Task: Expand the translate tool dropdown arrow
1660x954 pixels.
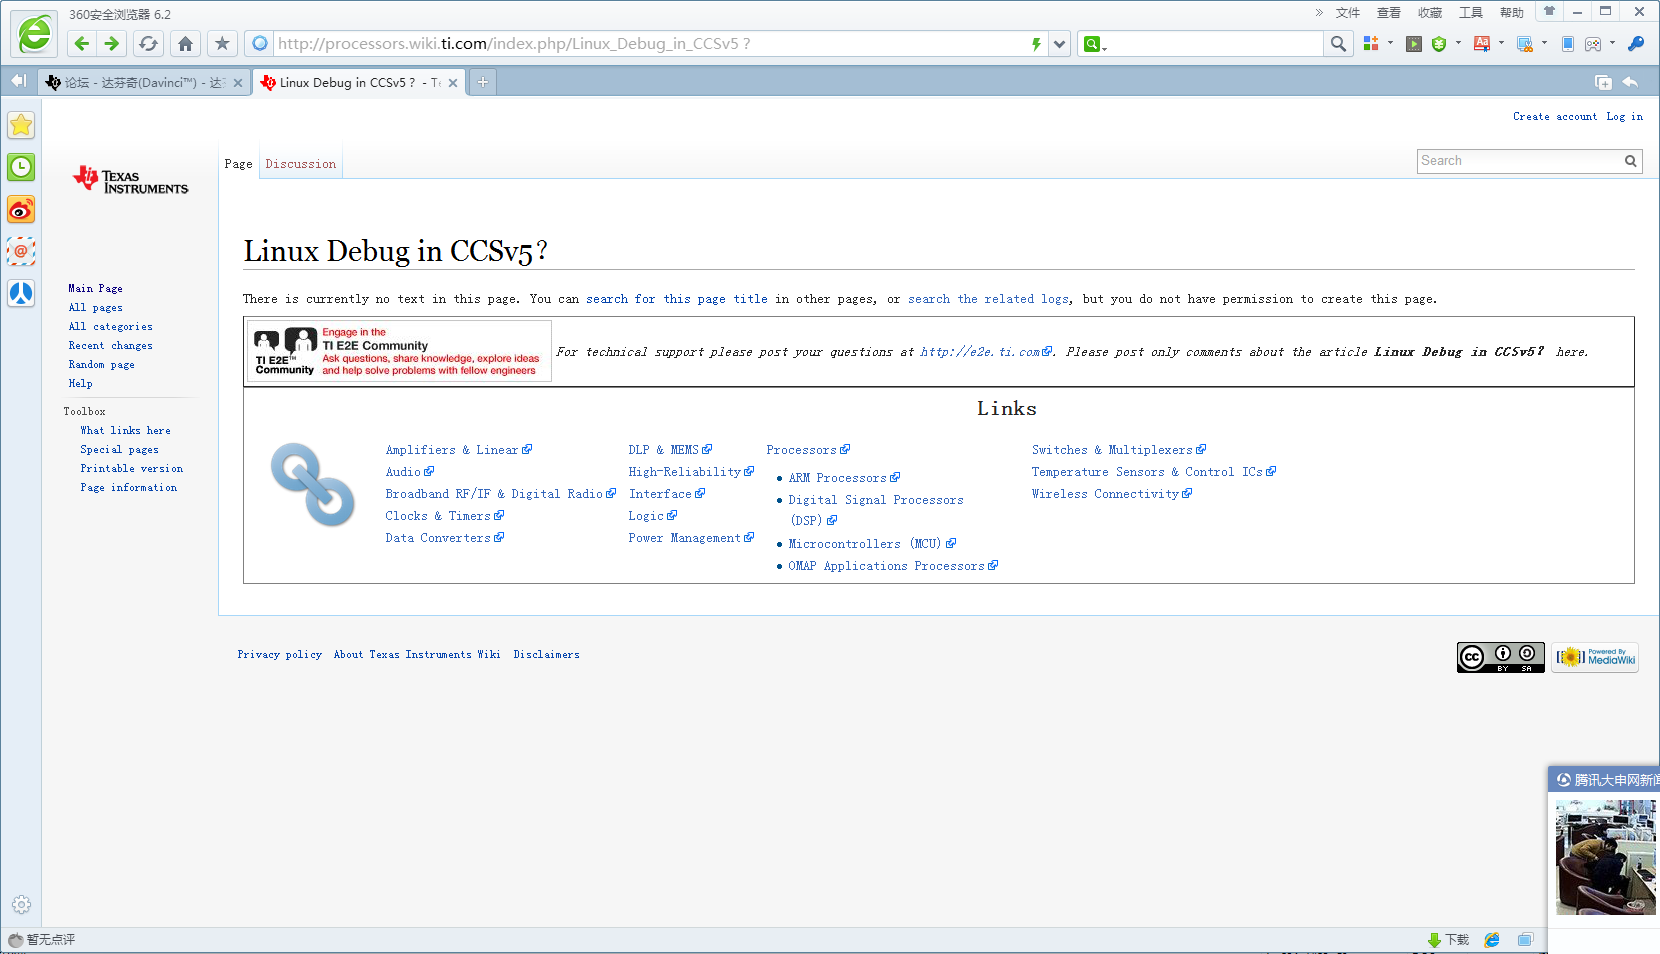Action: click(1501, 43)
